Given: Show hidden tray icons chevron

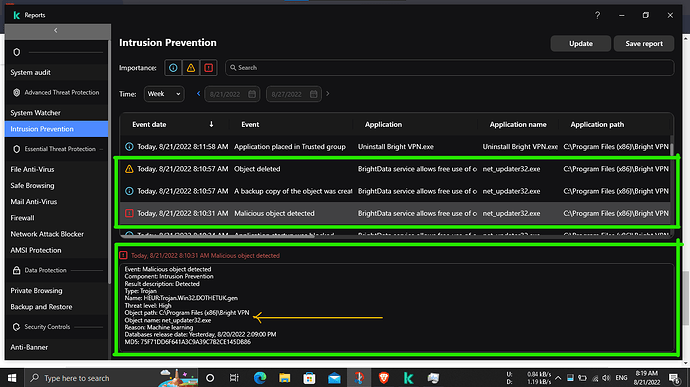Looking at the screenshot, I should pos(558,378).
